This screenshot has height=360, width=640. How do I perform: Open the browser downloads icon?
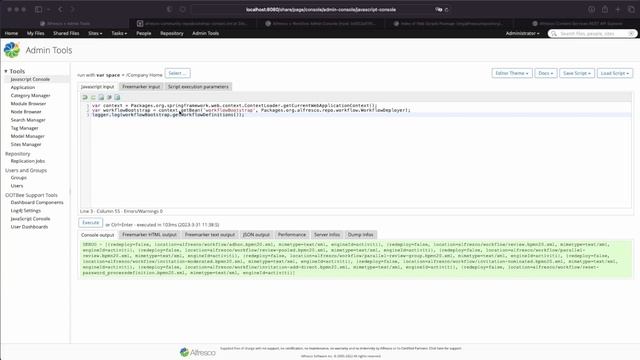click(591, 9)
